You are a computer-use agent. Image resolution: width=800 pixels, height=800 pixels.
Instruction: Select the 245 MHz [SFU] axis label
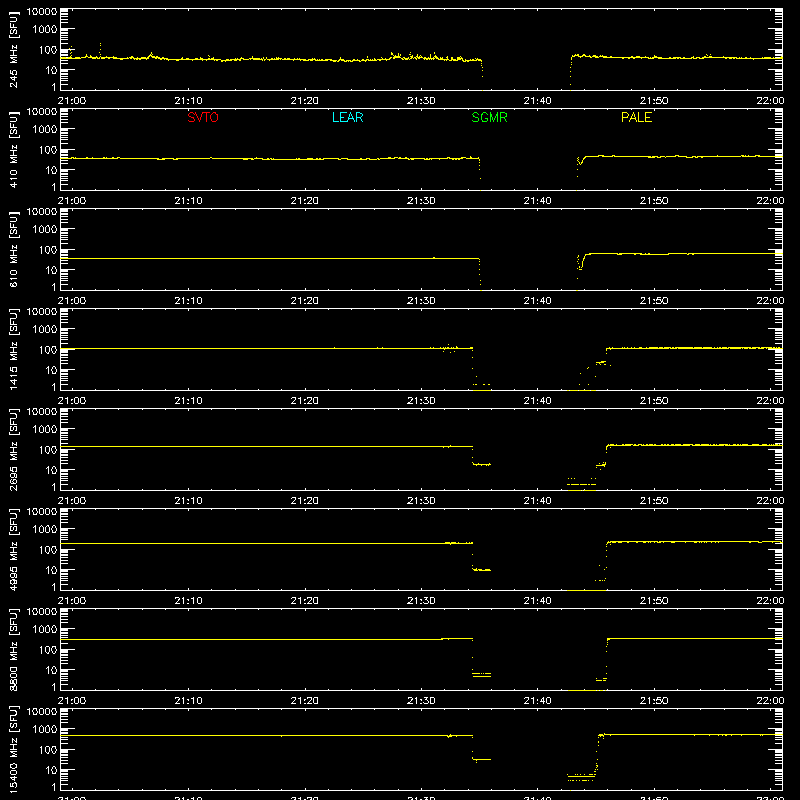coord(14,49)
